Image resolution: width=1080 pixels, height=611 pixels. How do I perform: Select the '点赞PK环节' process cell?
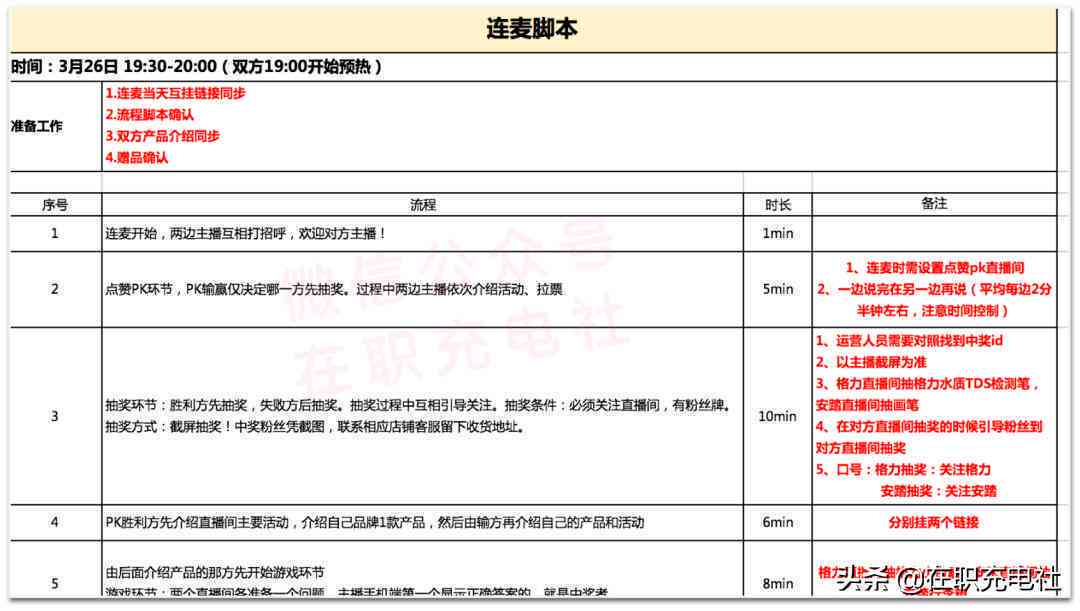tap(423, 289)
